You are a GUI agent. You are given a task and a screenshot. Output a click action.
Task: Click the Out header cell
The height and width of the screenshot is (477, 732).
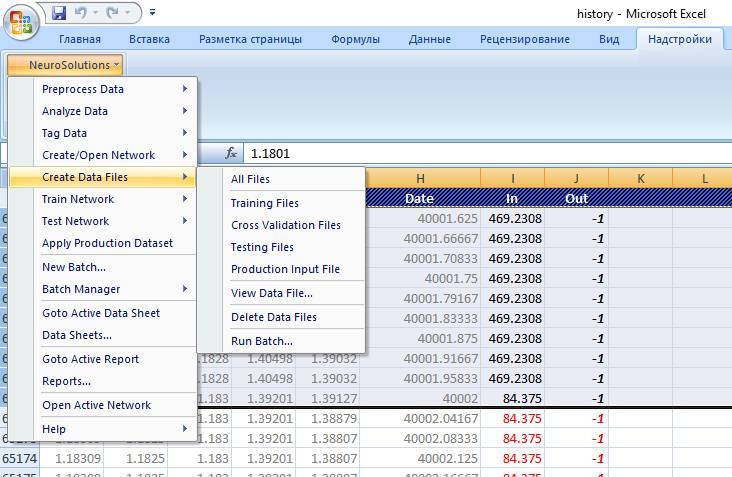pyautogui.click(x=577, y=198)
